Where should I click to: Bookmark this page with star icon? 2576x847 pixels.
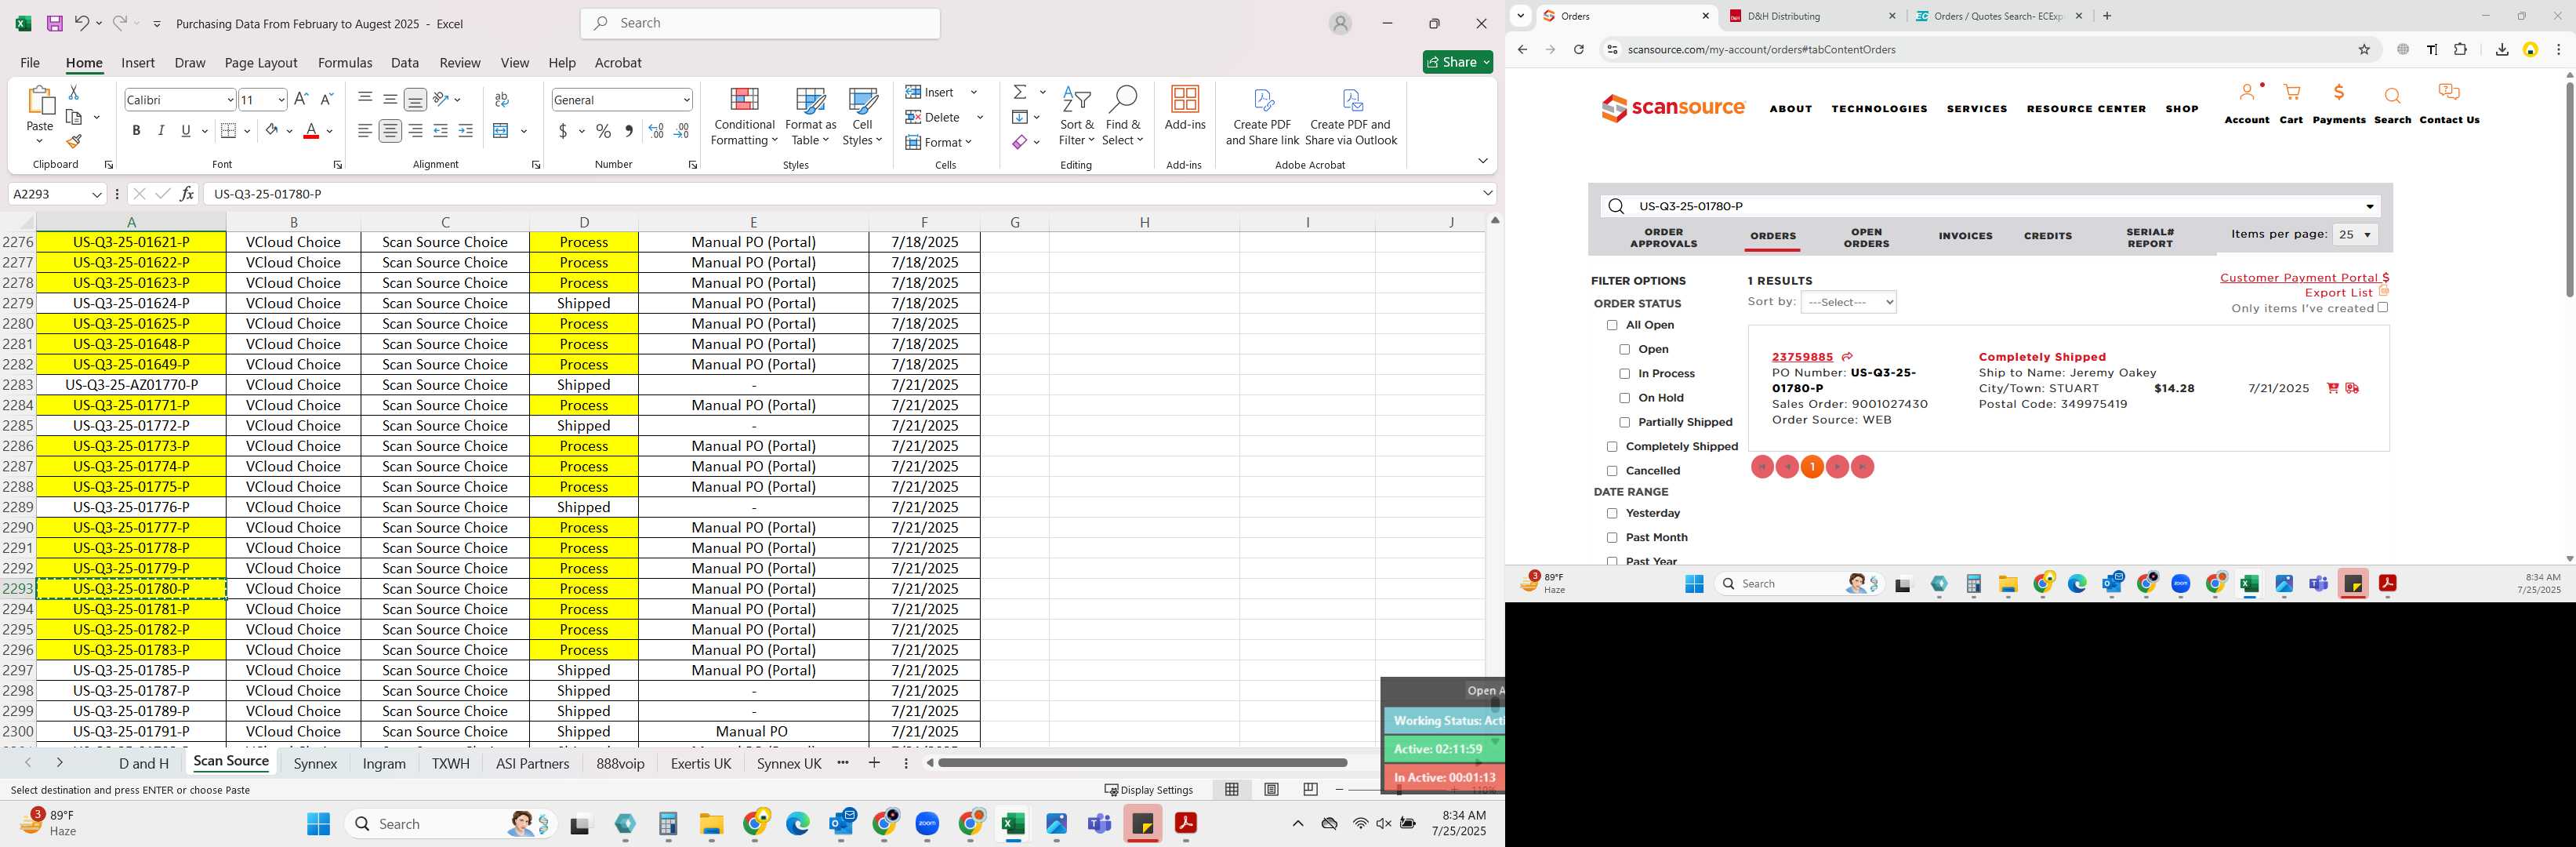coord(2364,49)
